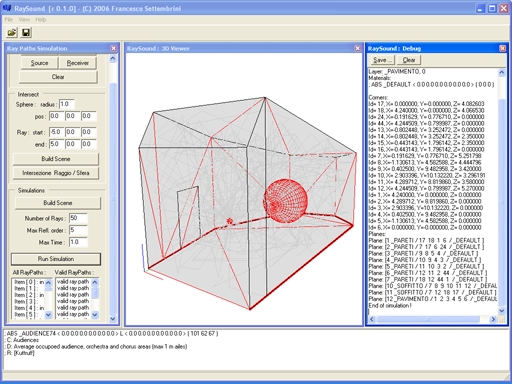Close the Ray Paths Simulation panel
The image size is (512, 384).
pos(113,48)
